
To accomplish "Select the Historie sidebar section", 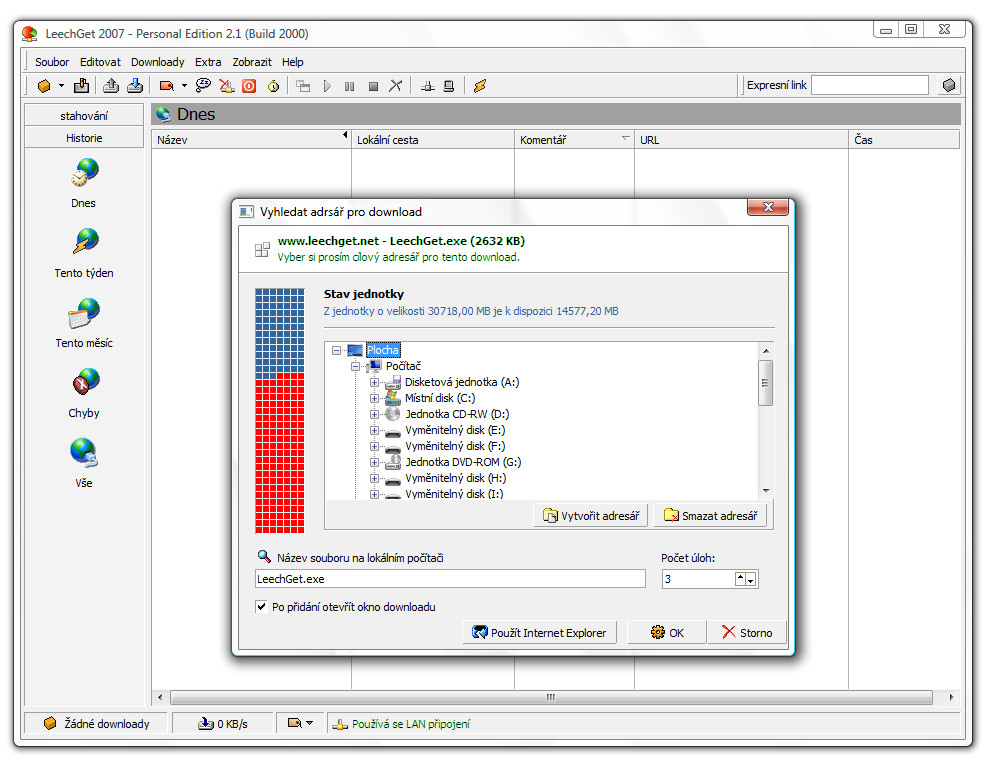I will [x=84, y=138].
